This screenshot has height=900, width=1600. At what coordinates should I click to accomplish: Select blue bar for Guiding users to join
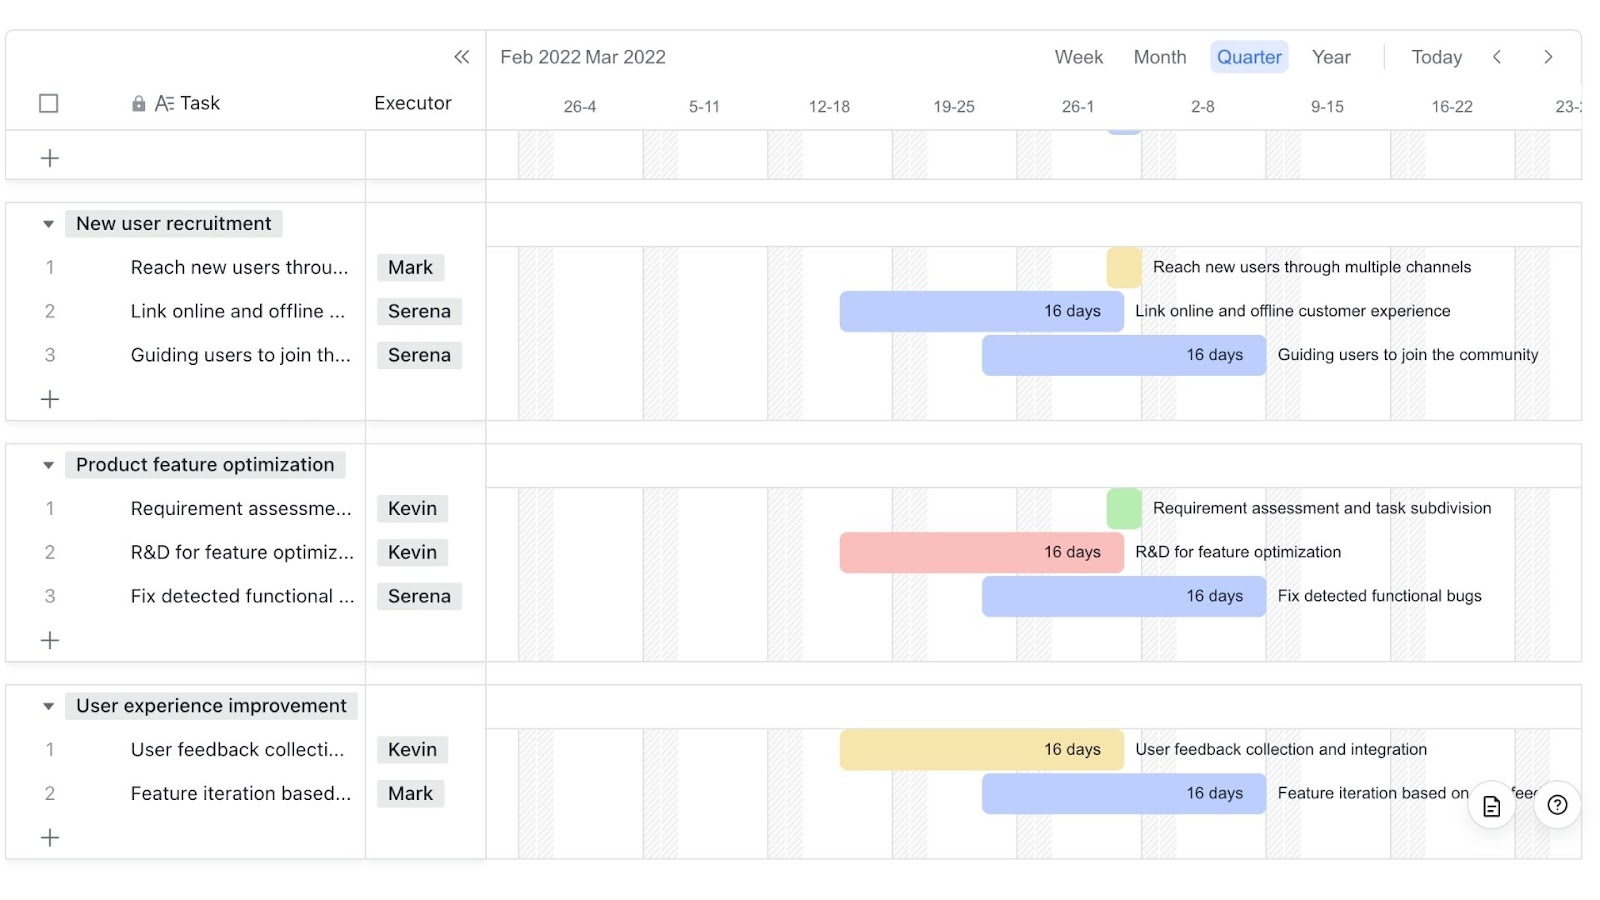[1124, 355]
